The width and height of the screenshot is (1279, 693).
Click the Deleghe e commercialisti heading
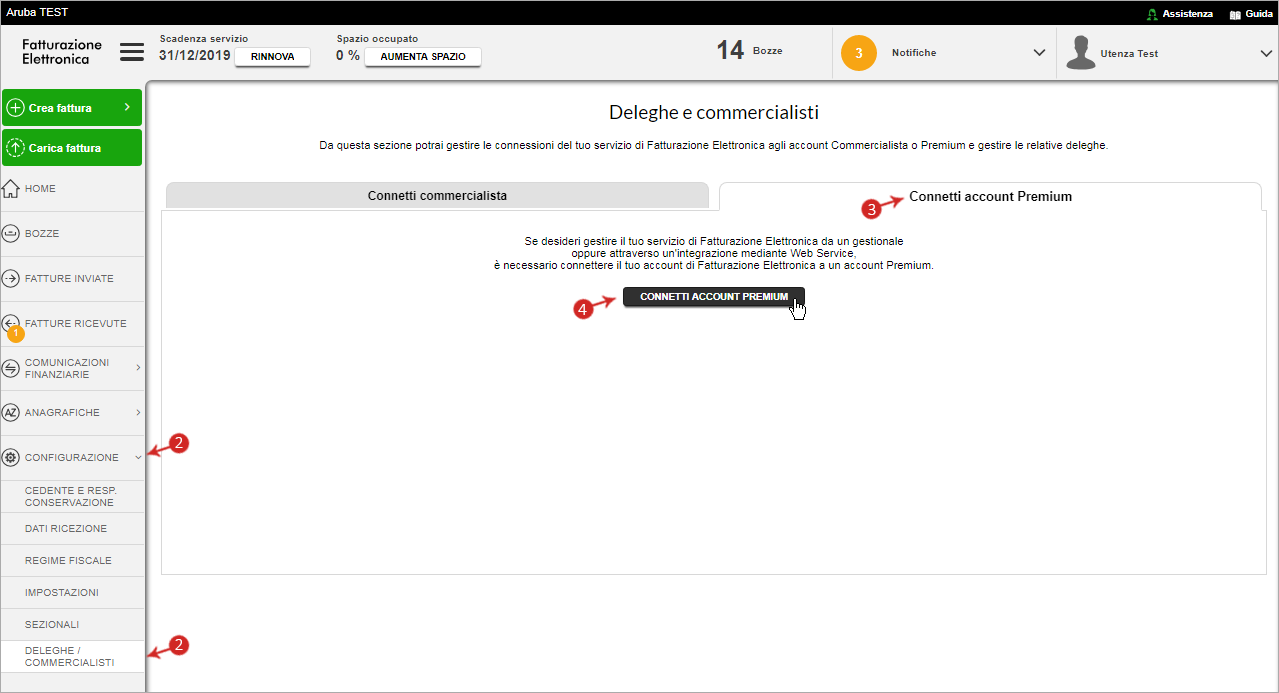(x=714, y=112)
